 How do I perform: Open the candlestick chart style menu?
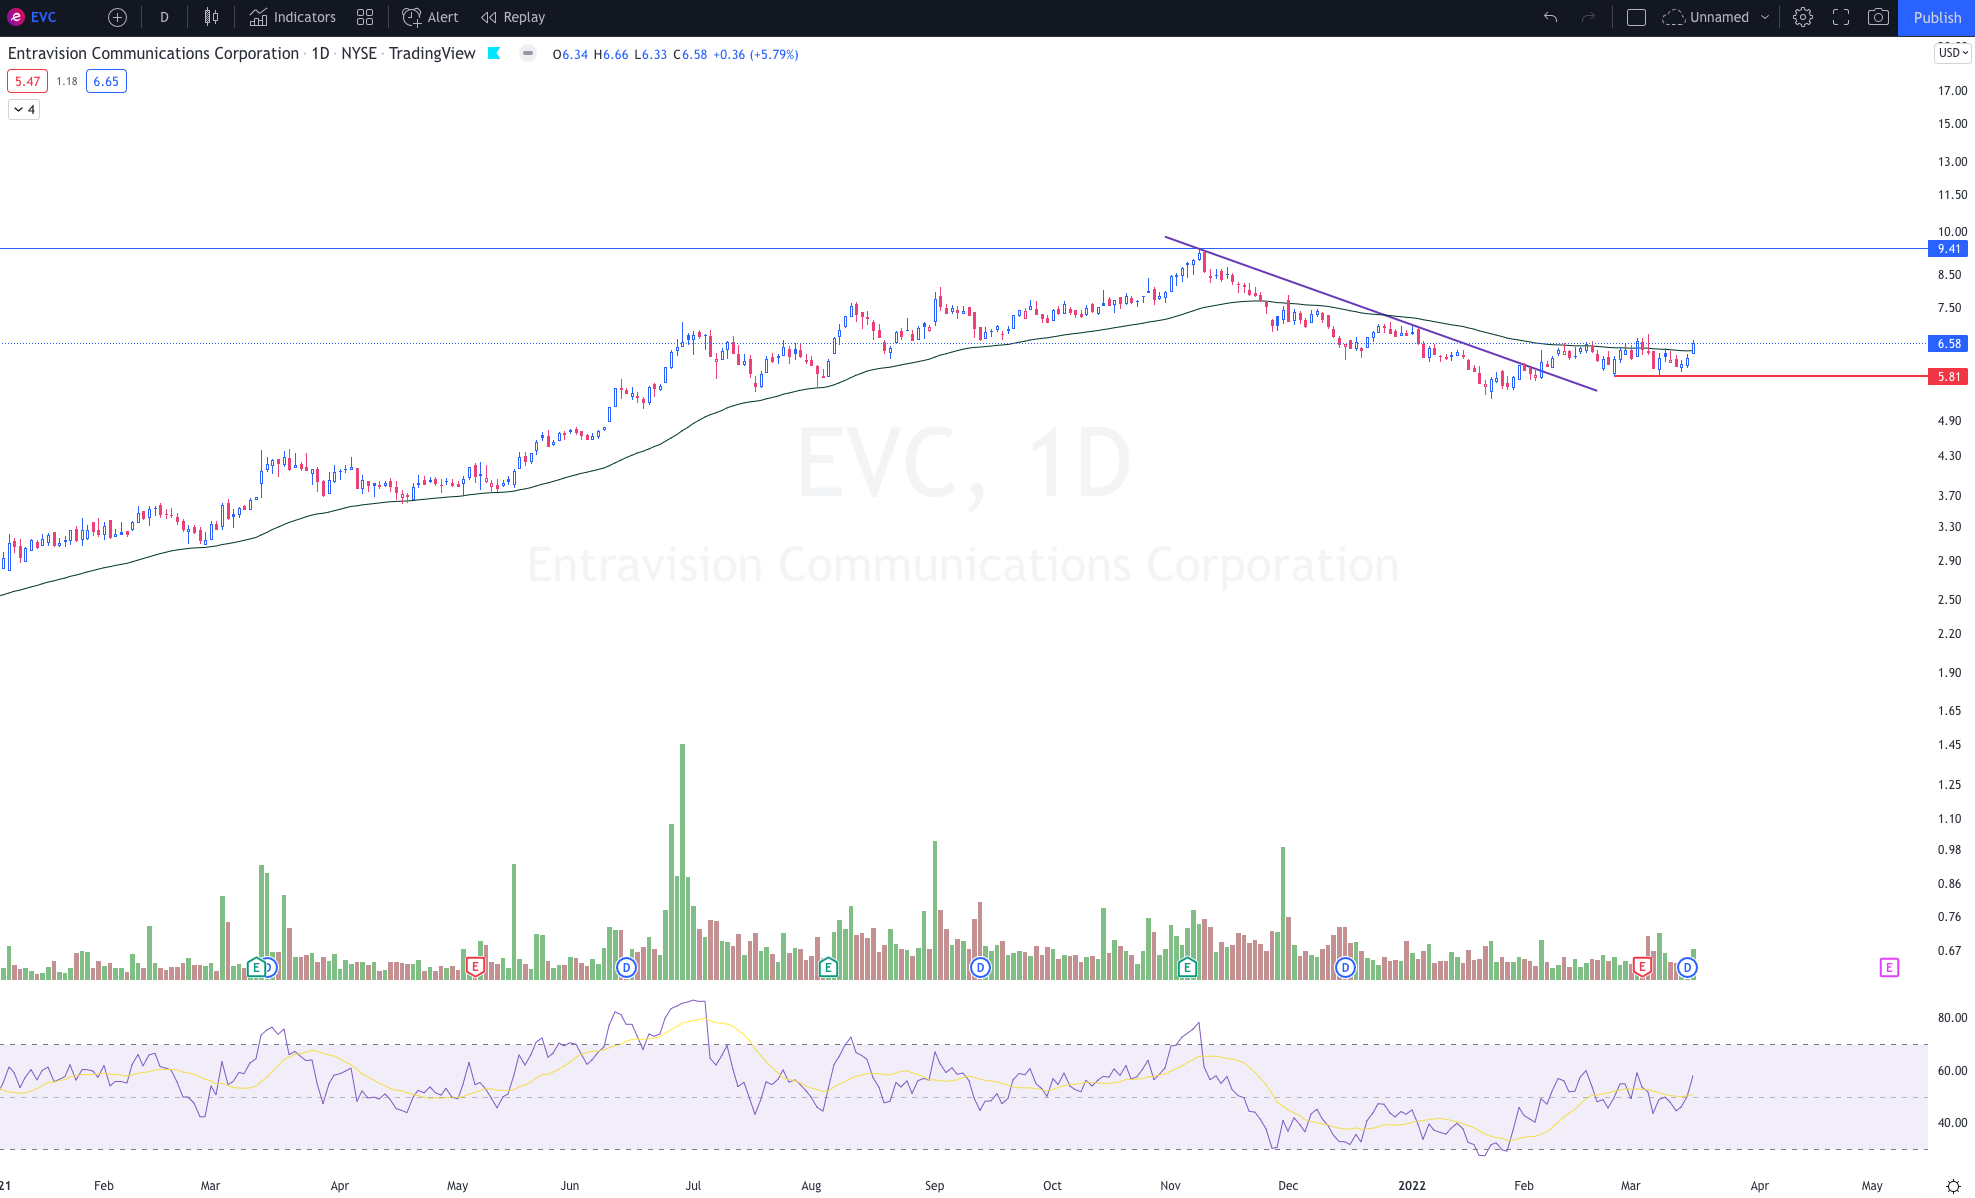click(211, 17)
